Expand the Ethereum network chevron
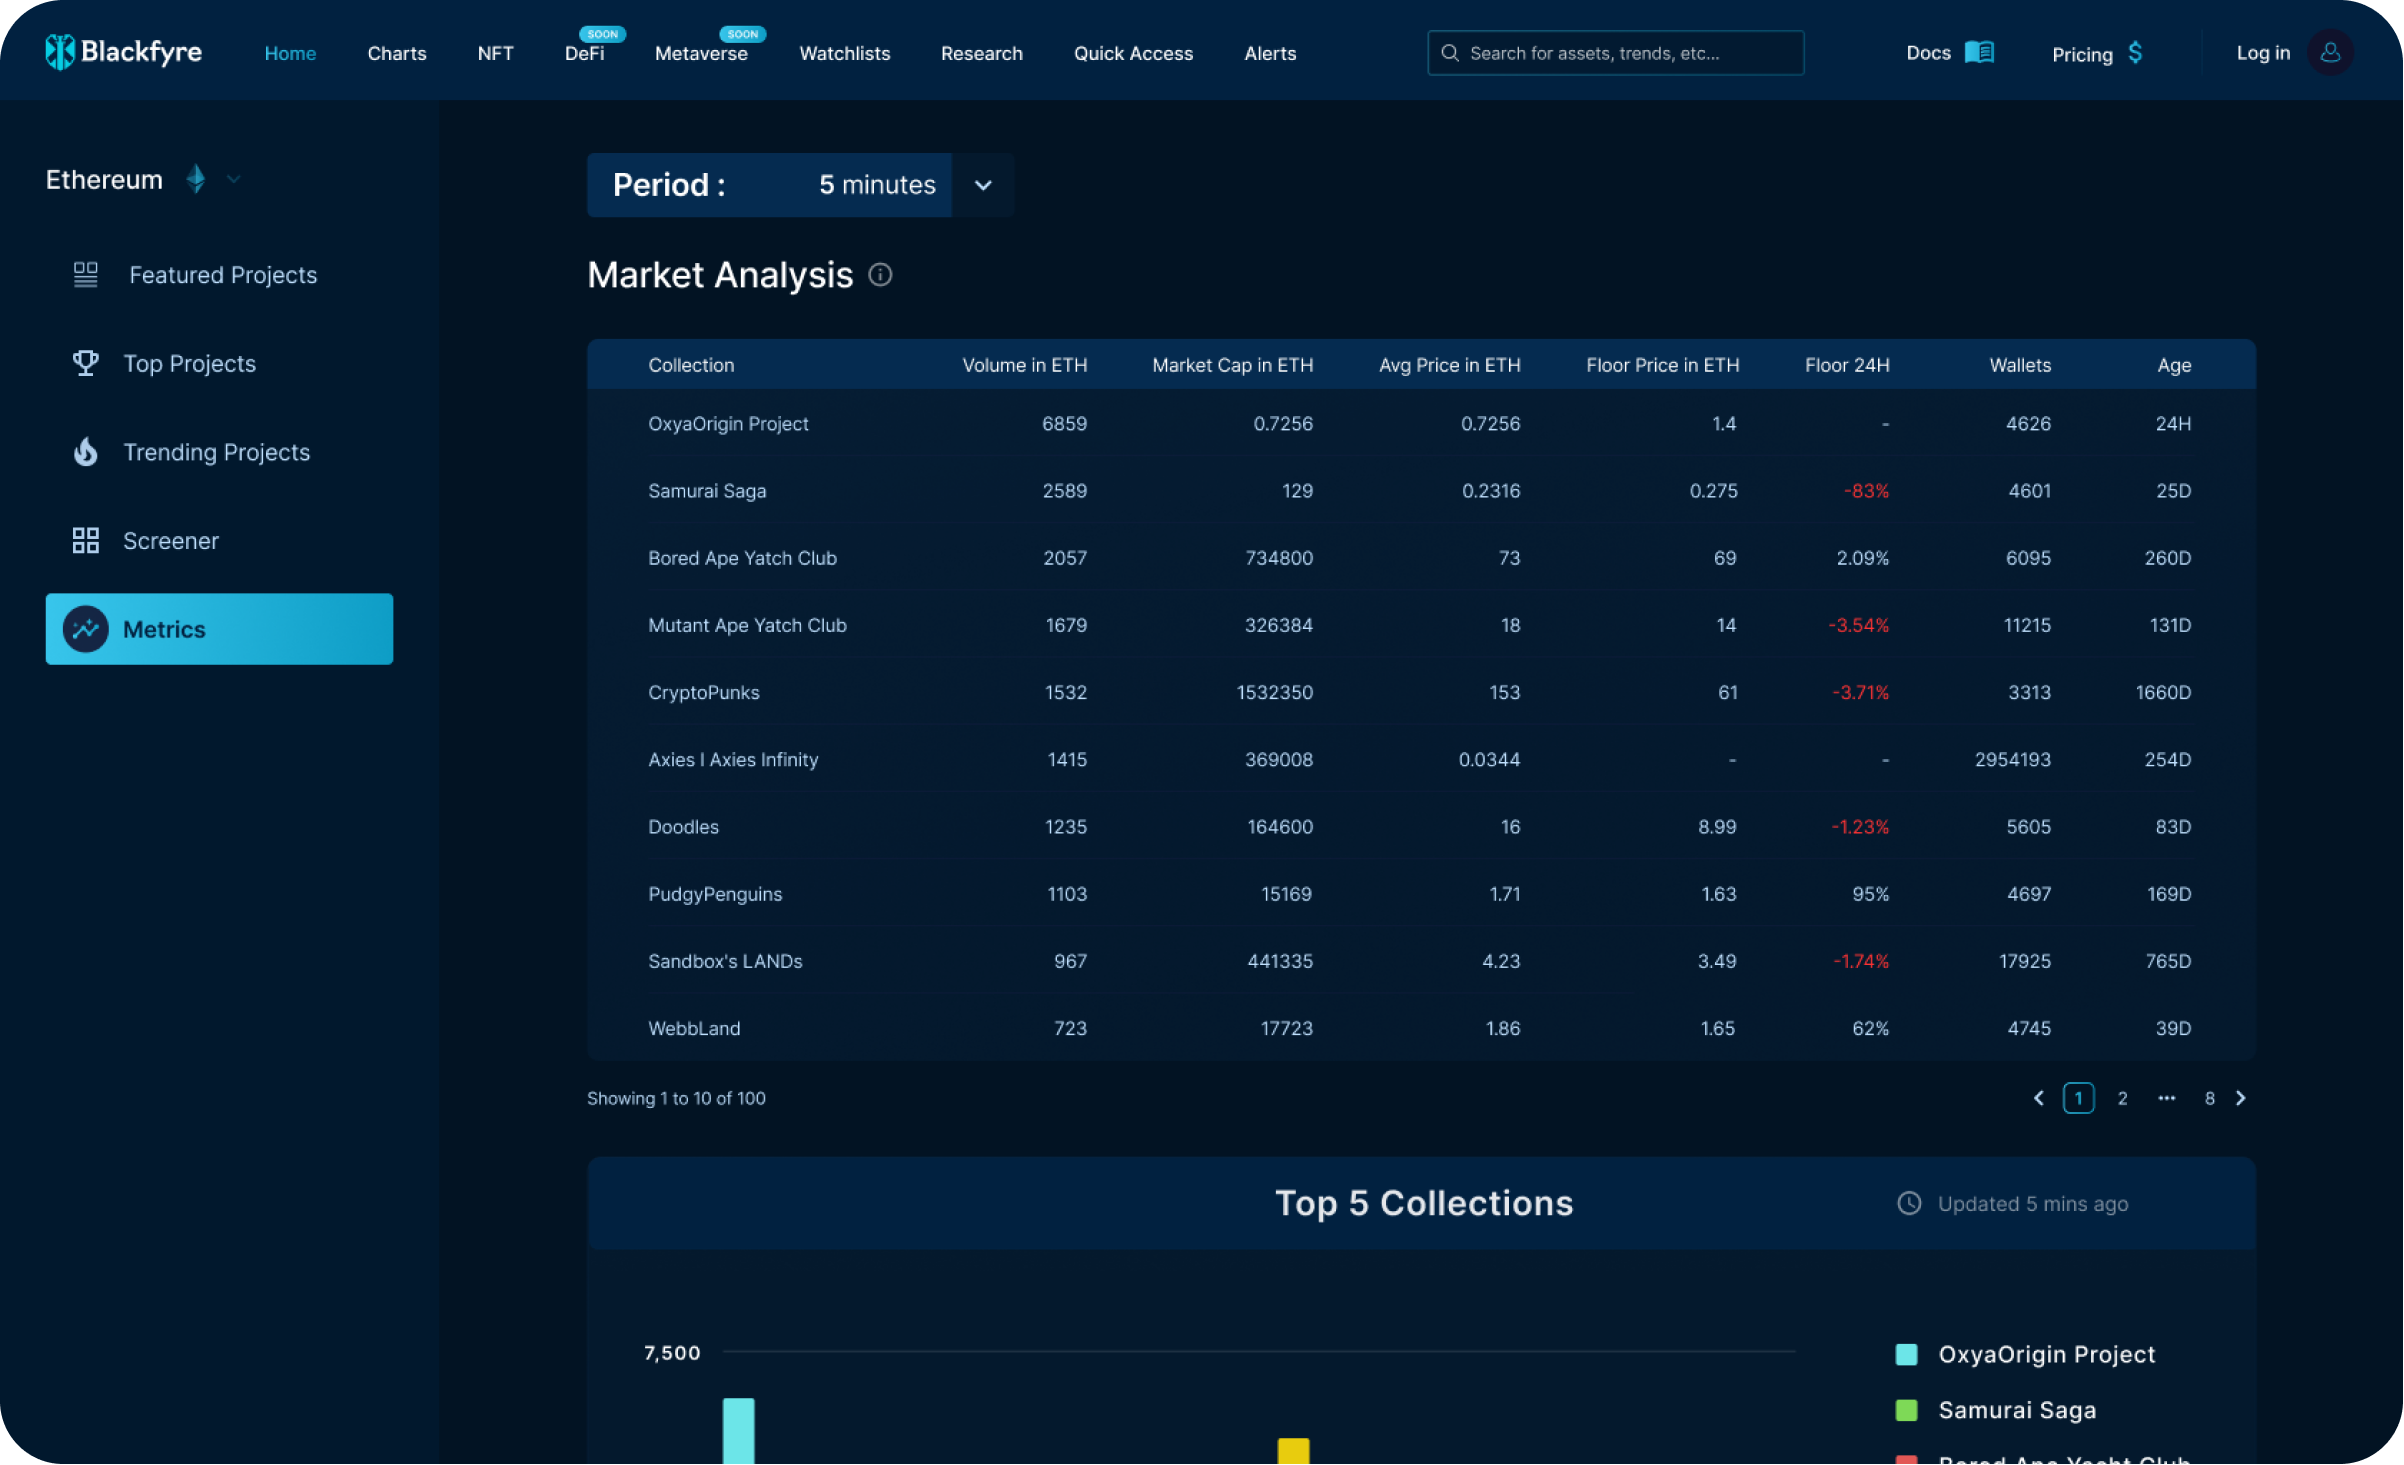Viewport: 2404px width, 1465px height. pos(234,180)
